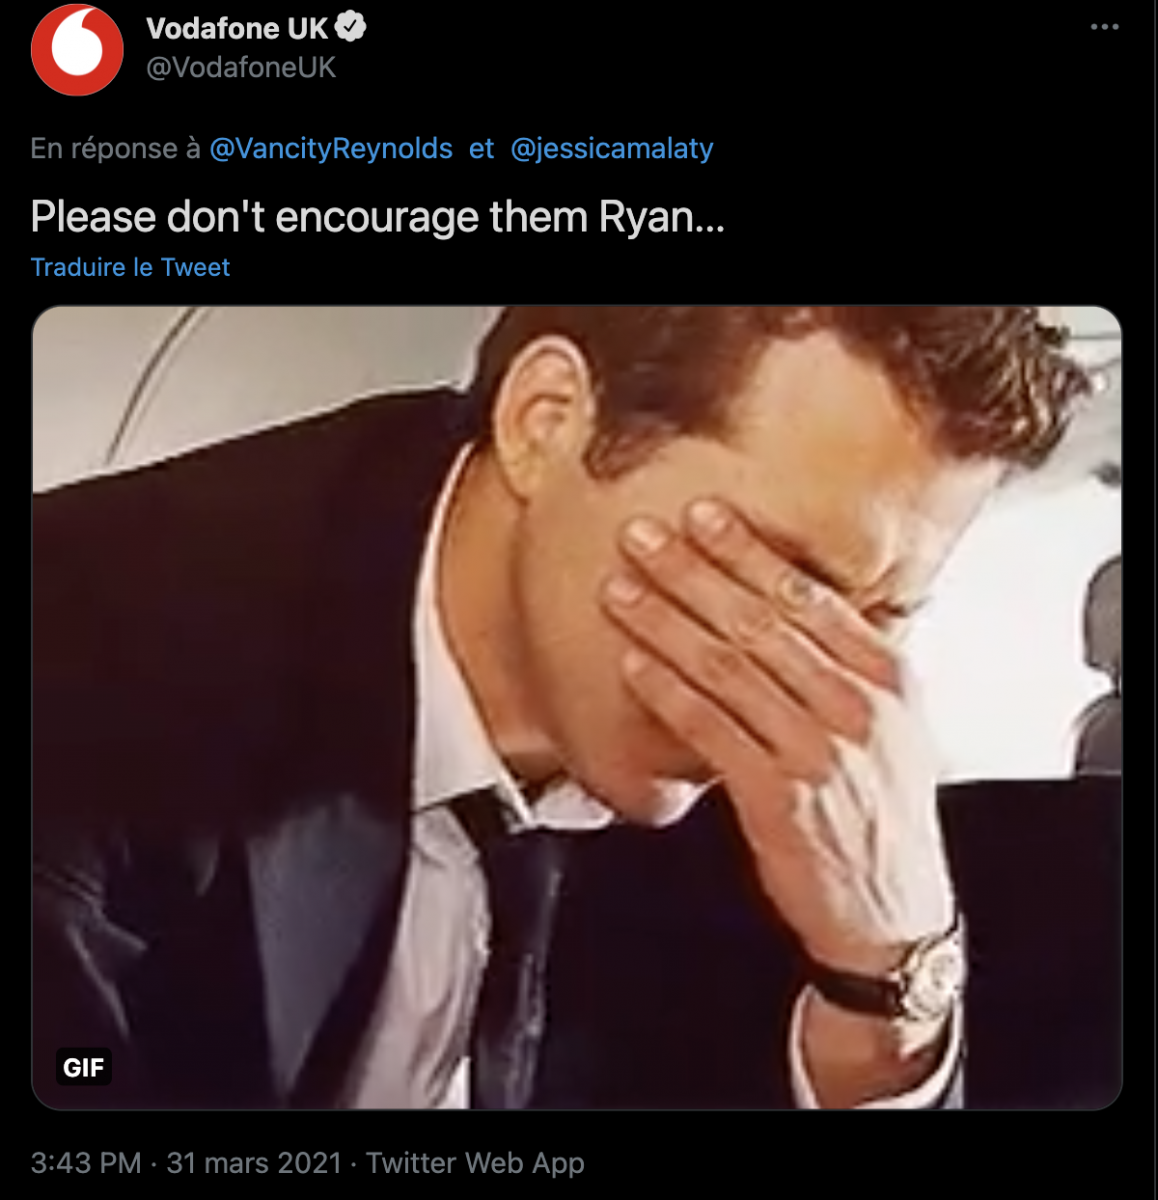This screenshot has height=1200, width=1158.
Task: Open the @VancityReynolds mention
Action: [331, 149]
